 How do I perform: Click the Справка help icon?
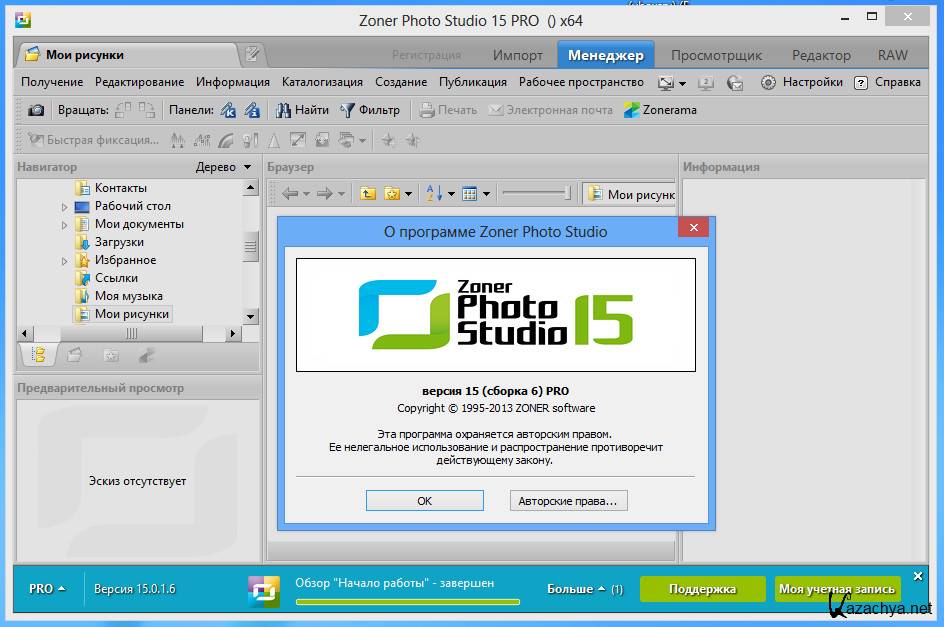(x=860, y=82)
